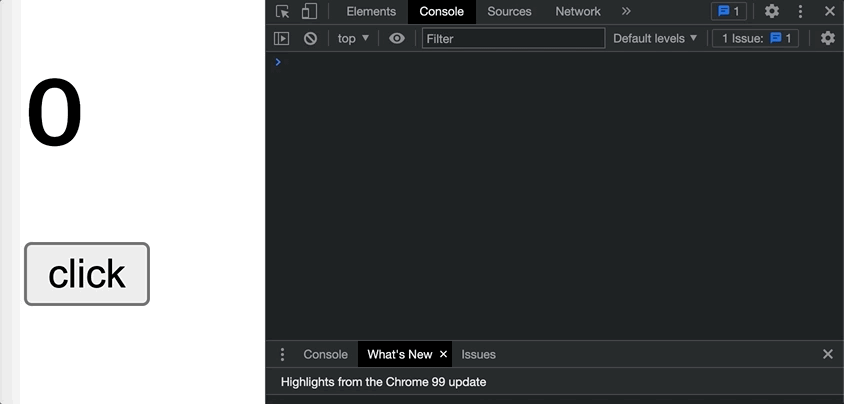
Task: Open Console settings gear in console toolbar
Action: pyautogui.click(x=828, y=38)
